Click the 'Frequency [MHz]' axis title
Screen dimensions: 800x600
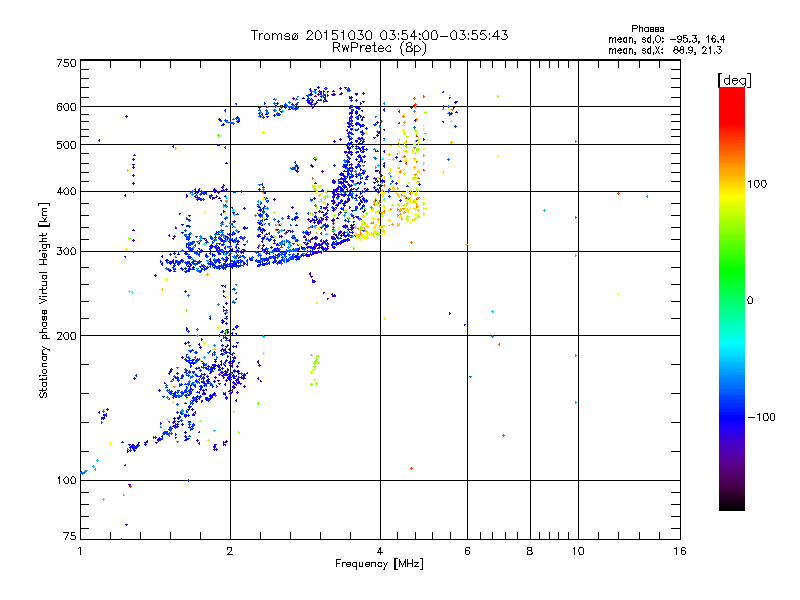point(379,564)
